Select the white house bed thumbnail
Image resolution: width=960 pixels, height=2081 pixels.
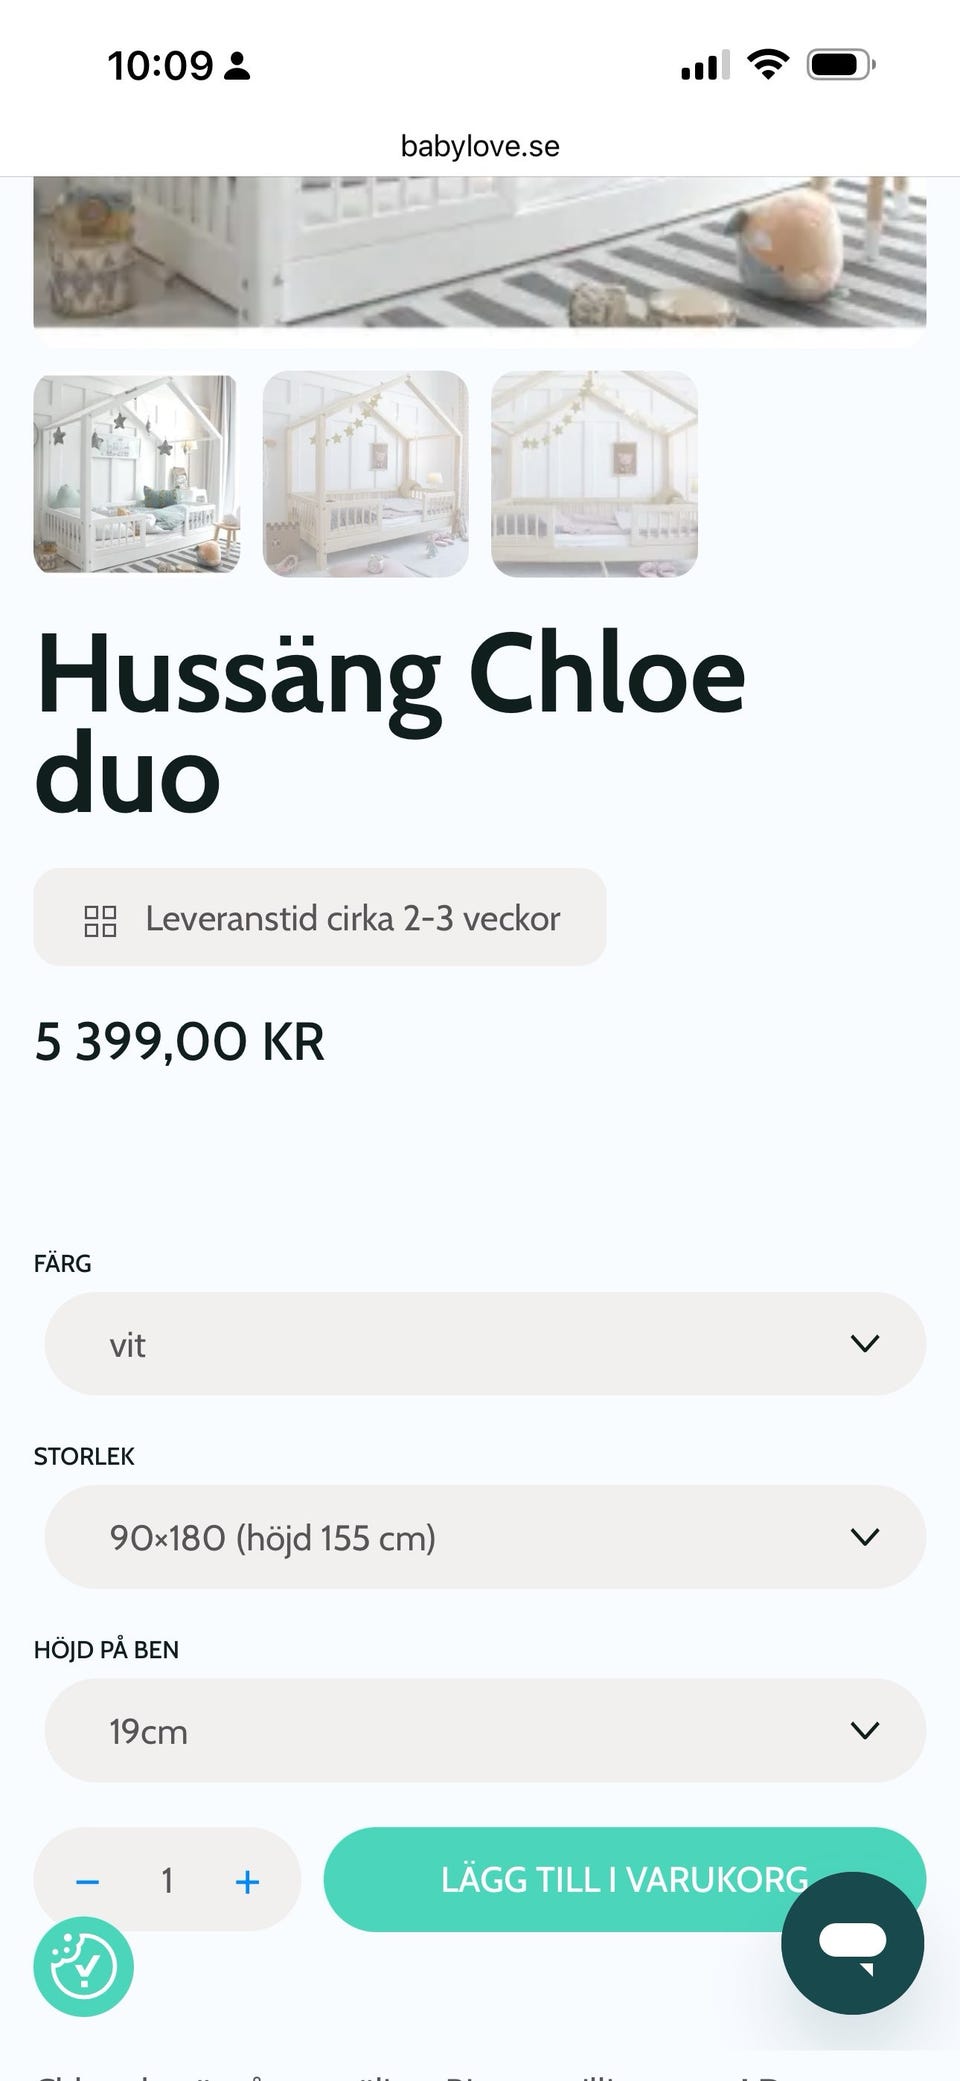137,474
